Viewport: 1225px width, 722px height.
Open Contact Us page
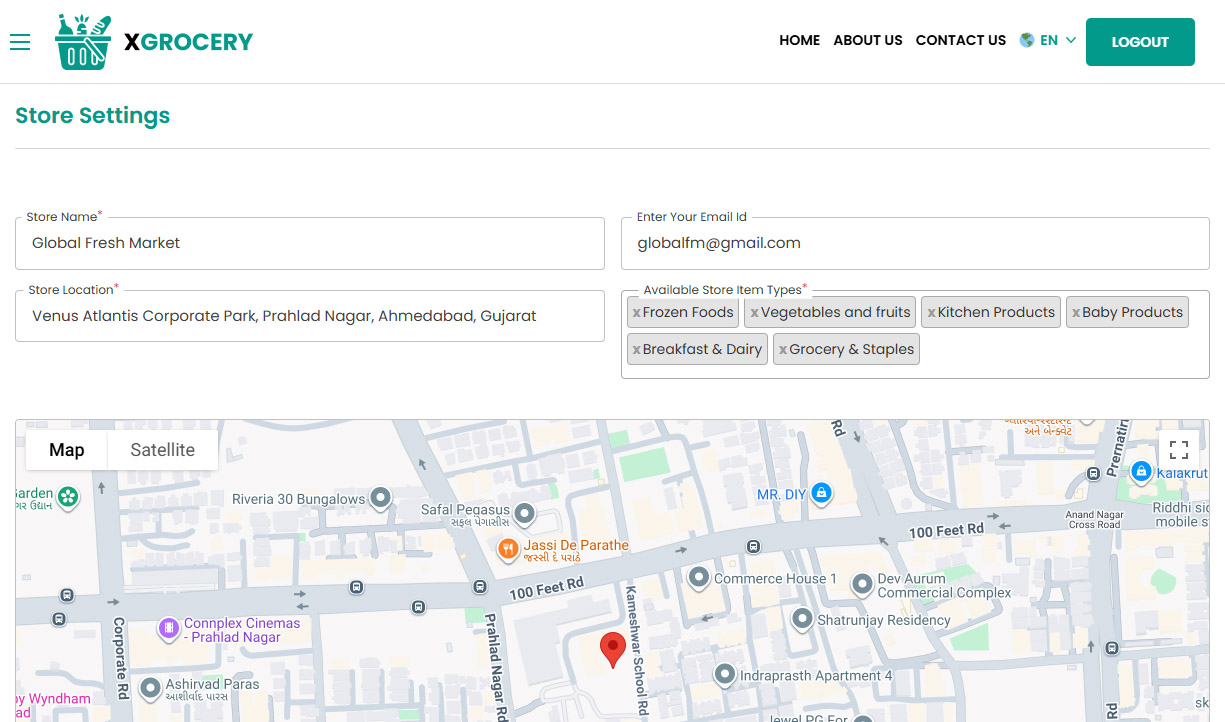(x=960, y=41)
